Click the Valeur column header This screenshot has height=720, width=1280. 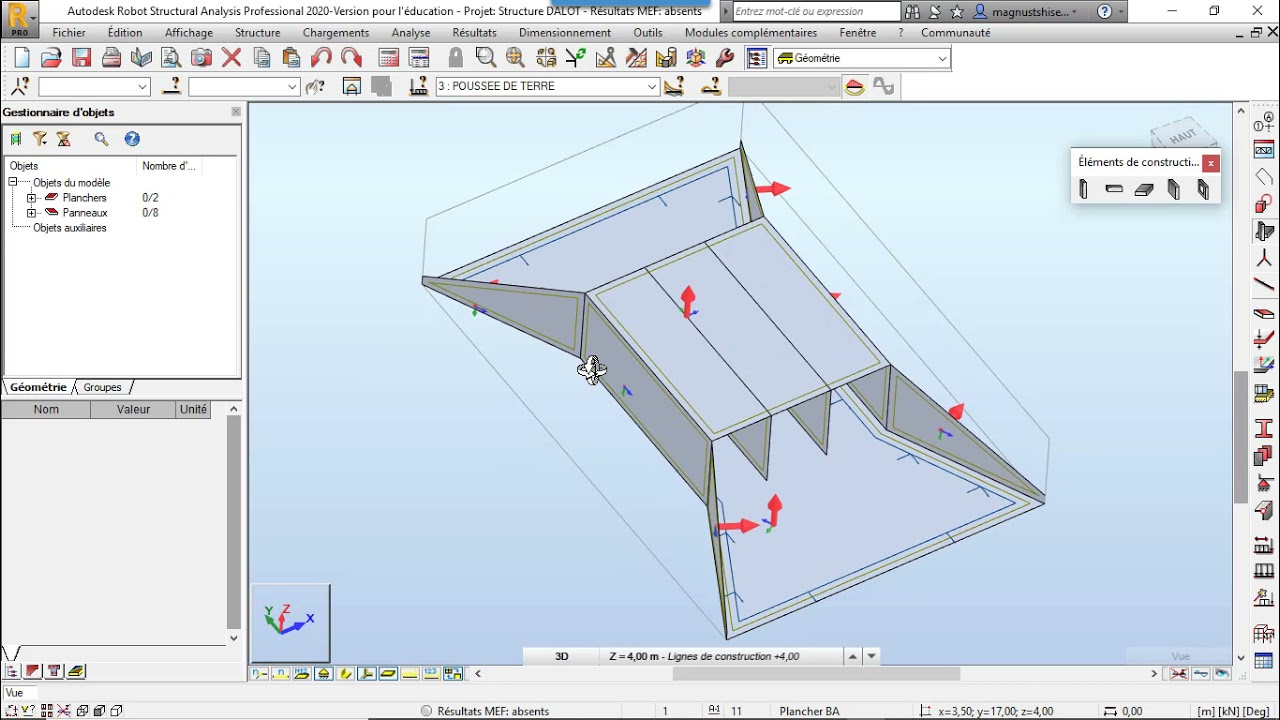133,409
